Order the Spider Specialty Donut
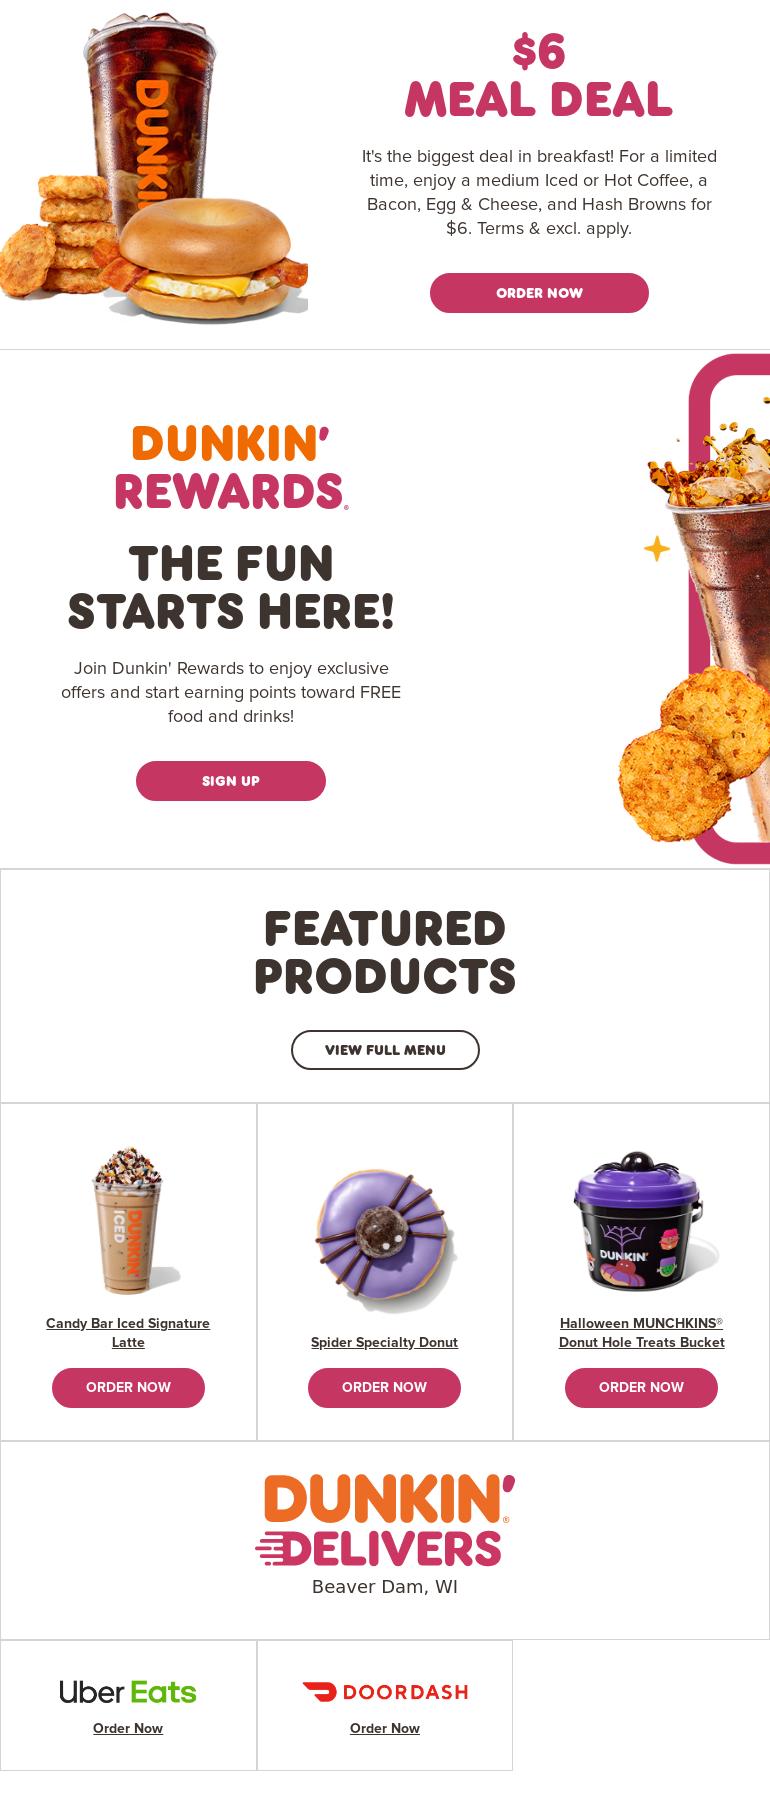This screenshot has height=1802, width=770. [x=384, y=1388]
